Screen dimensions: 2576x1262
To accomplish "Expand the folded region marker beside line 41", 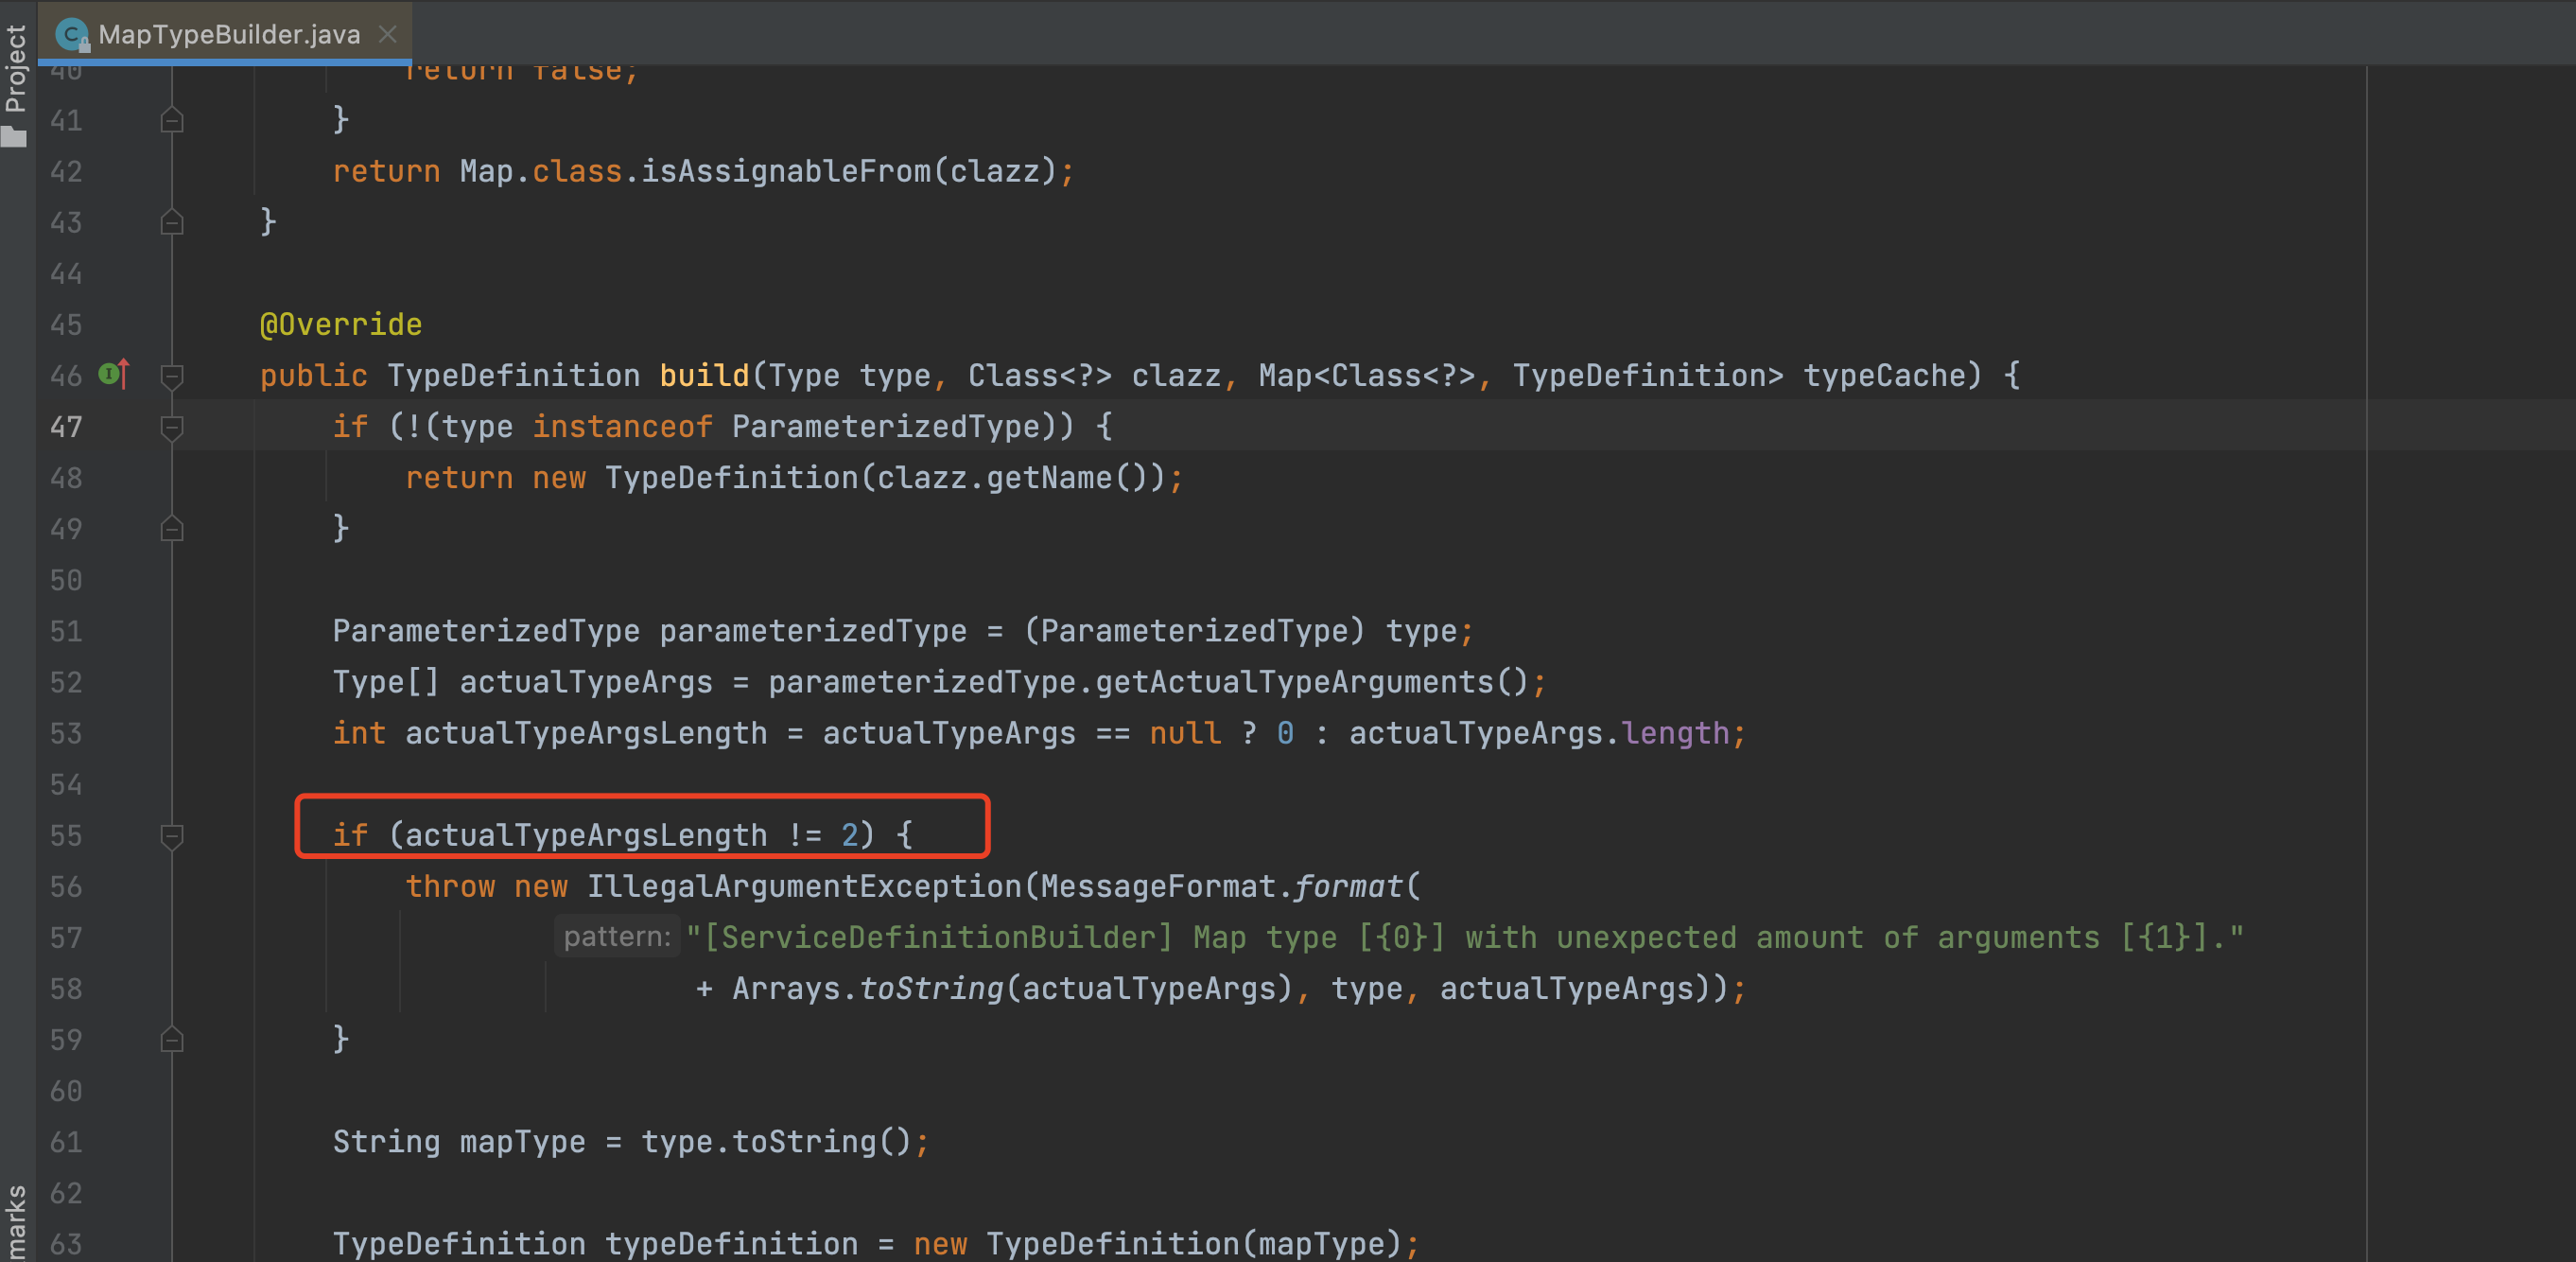I will [x=172, y=120].
